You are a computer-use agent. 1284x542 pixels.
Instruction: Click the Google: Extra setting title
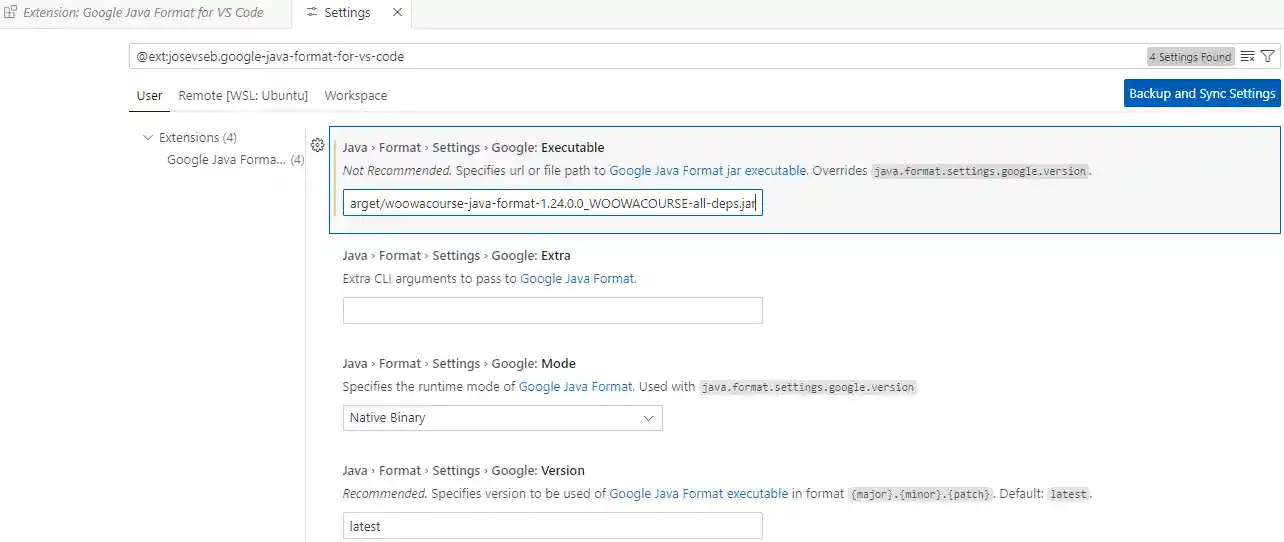456,255
